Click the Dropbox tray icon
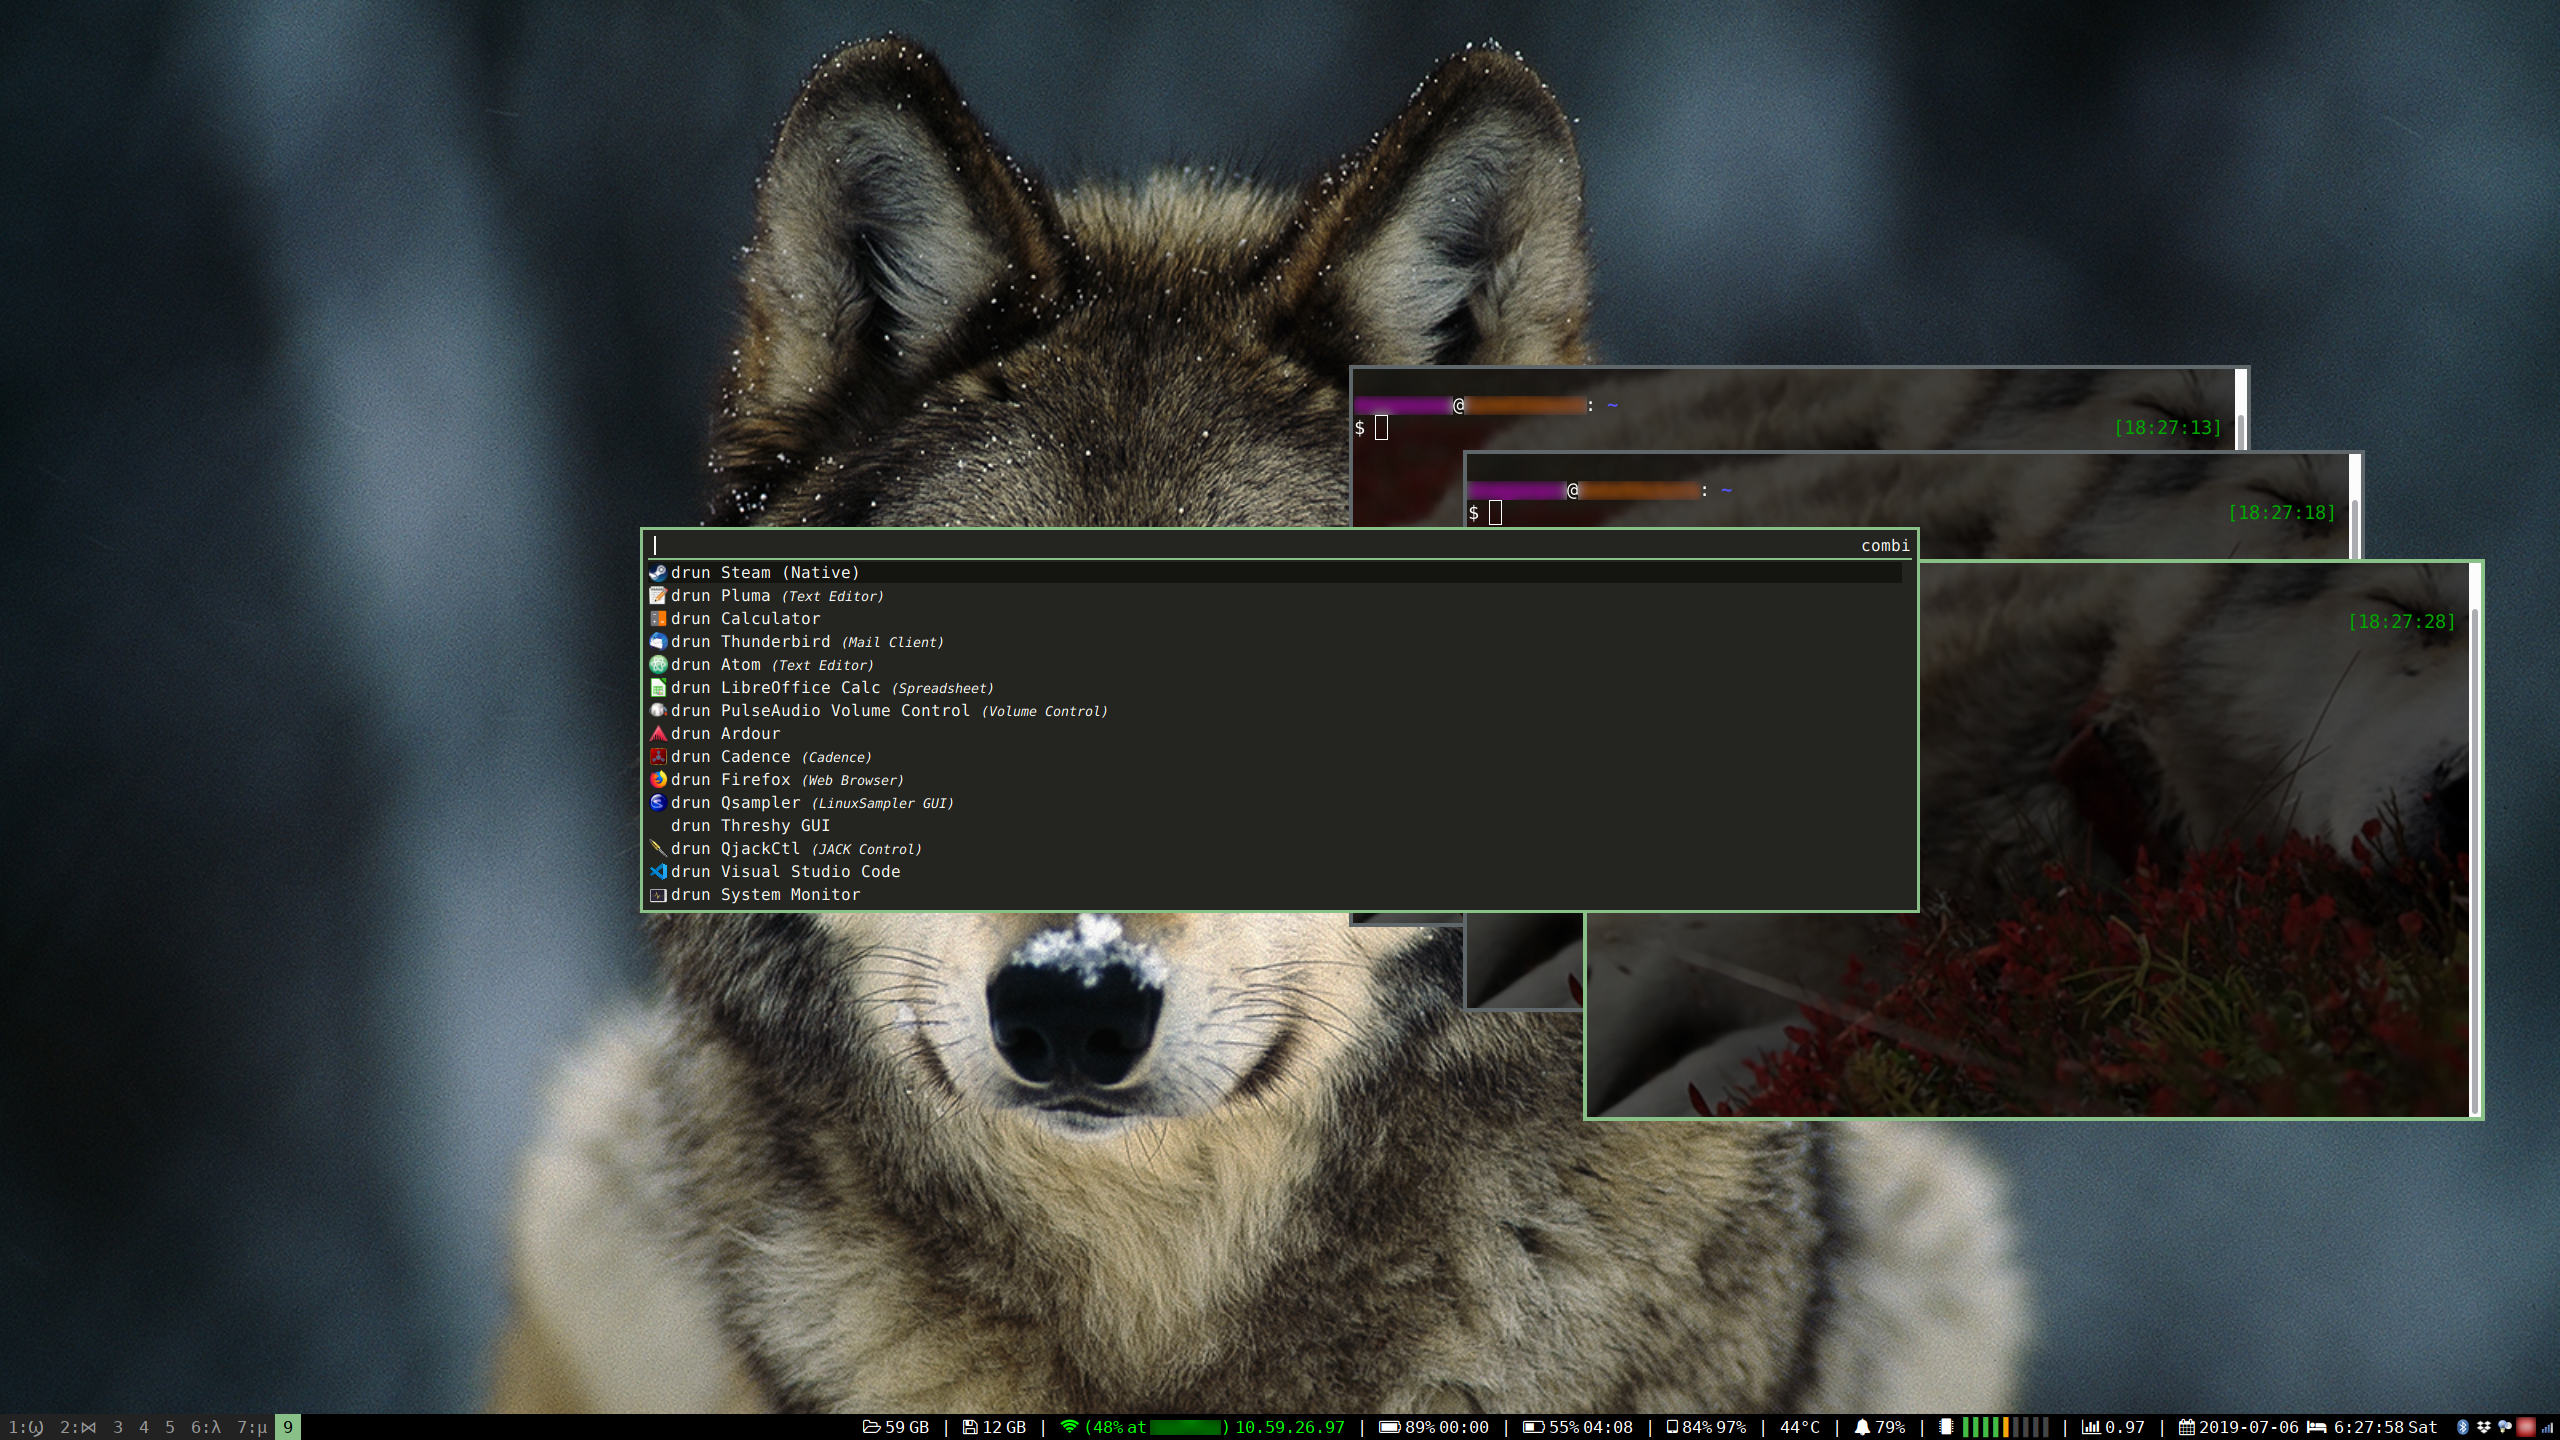This screenshot has height=1440, width=2560. point(2483,1427)
